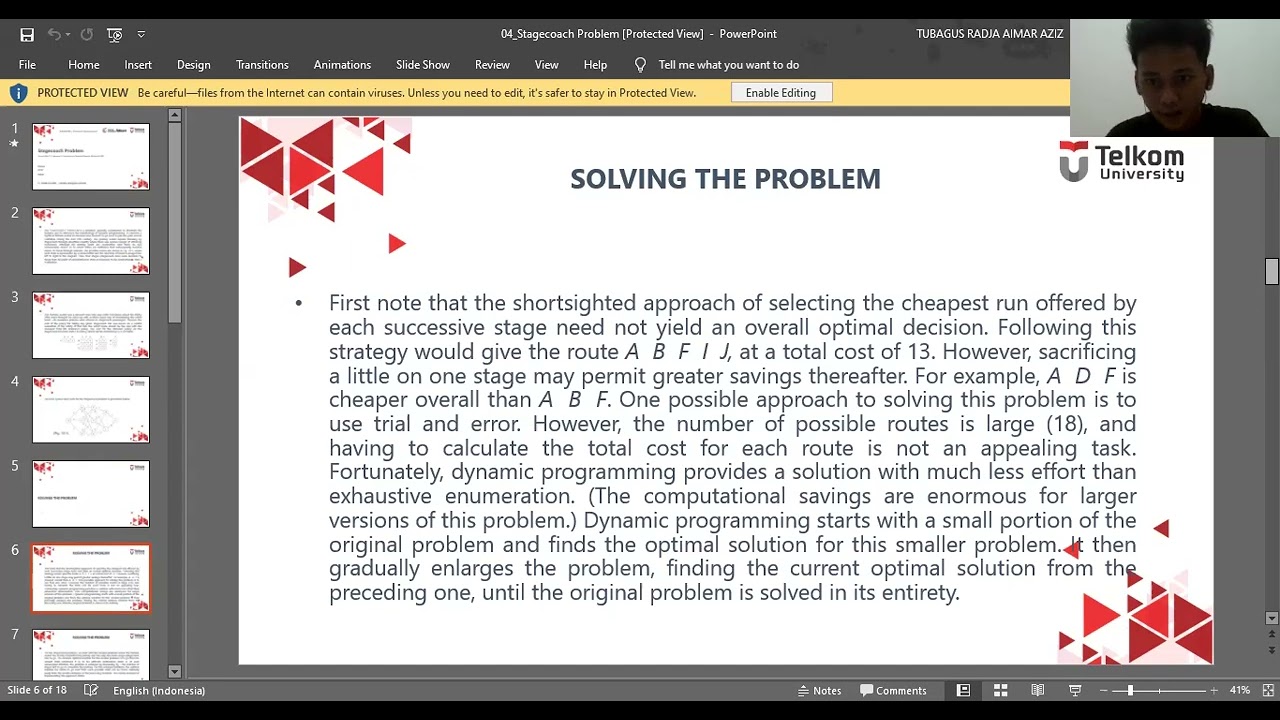Switch to Slide Sorter view icon
1280x720 pixels.
tap(1000, 691)
